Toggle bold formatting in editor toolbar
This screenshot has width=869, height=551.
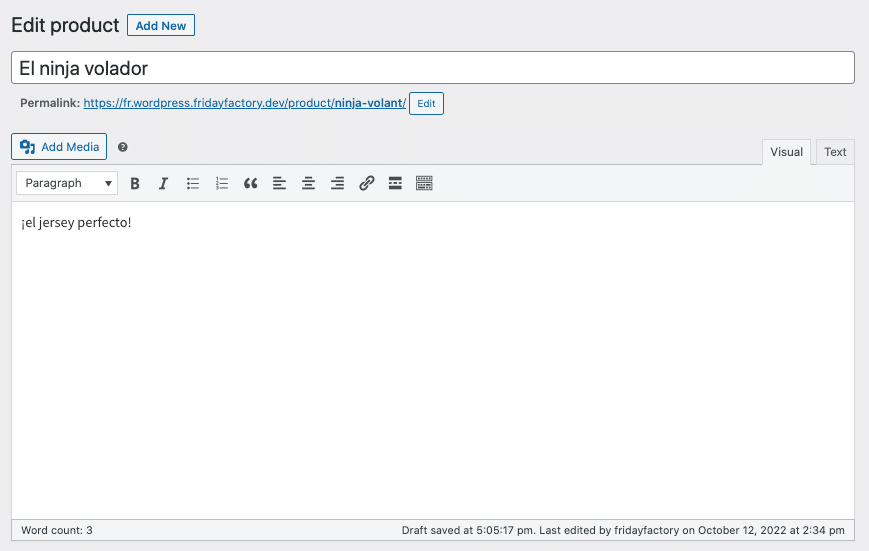[x=135, y=183]
